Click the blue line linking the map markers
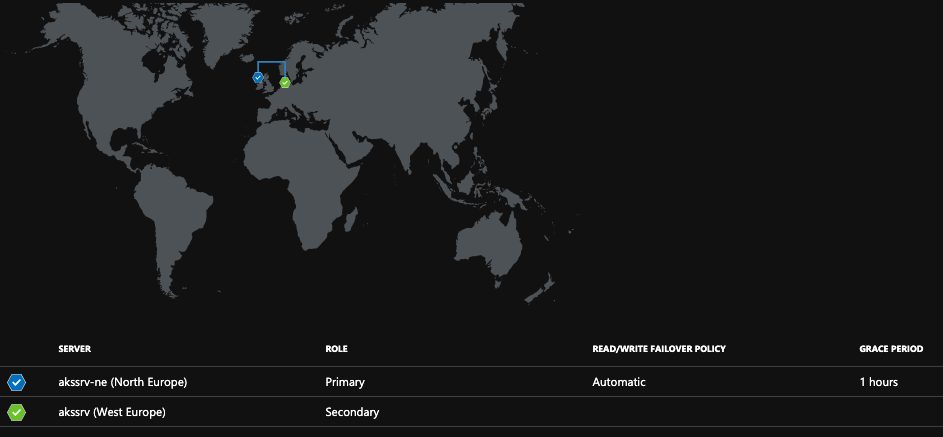943x437 pixels. [271, 63]
